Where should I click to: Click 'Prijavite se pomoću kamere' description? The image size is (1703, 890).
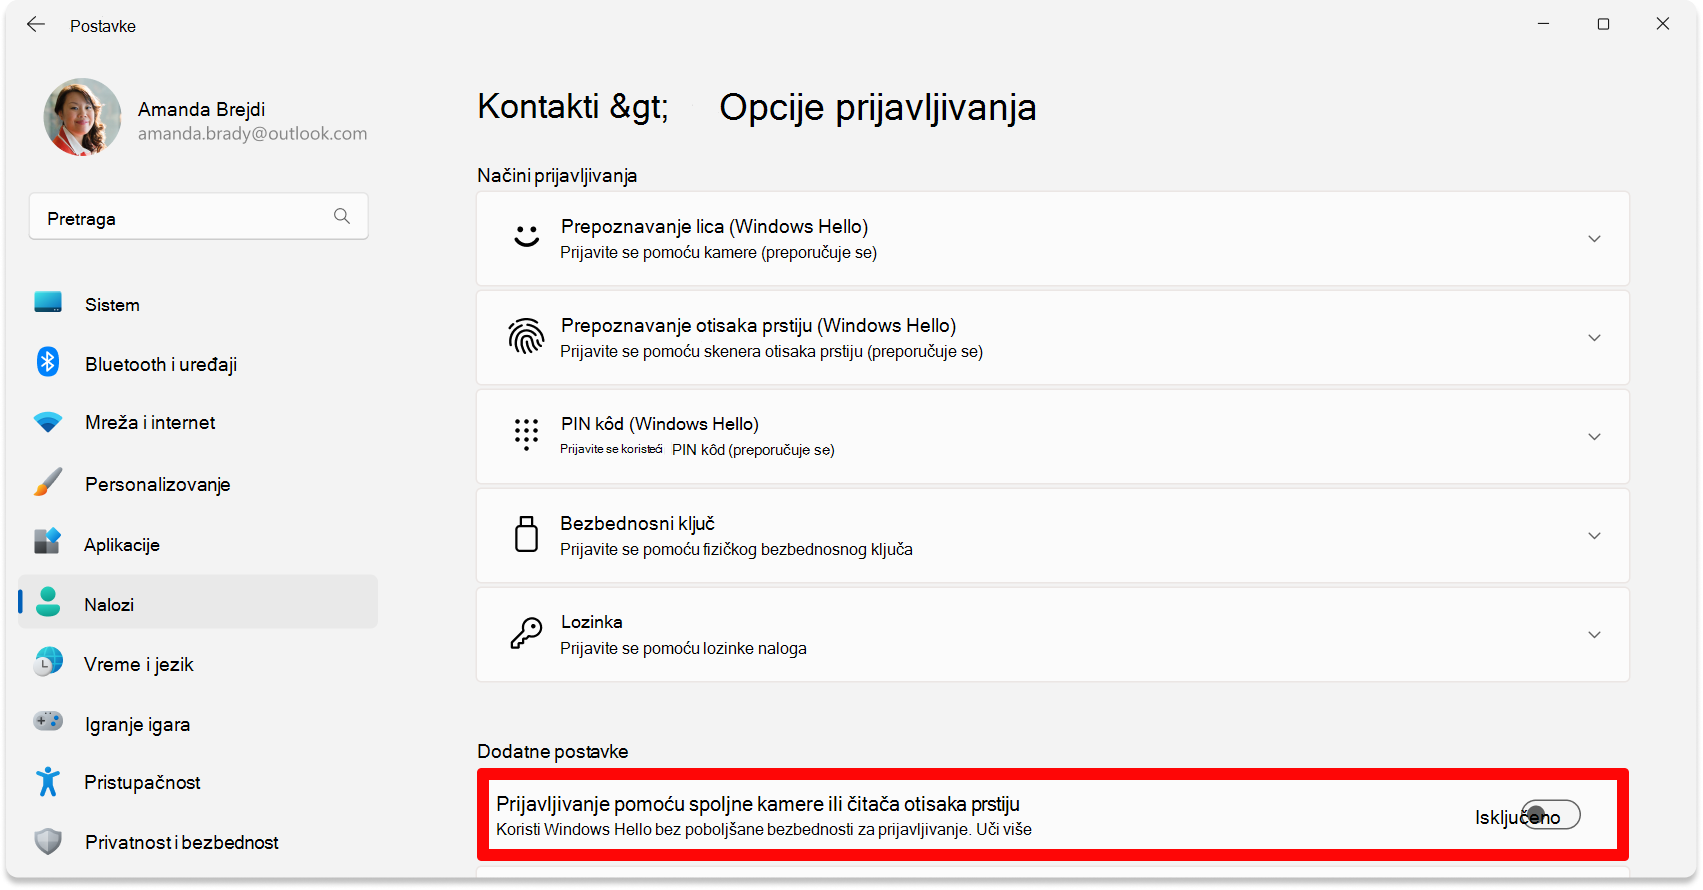(x=718, y=253)
